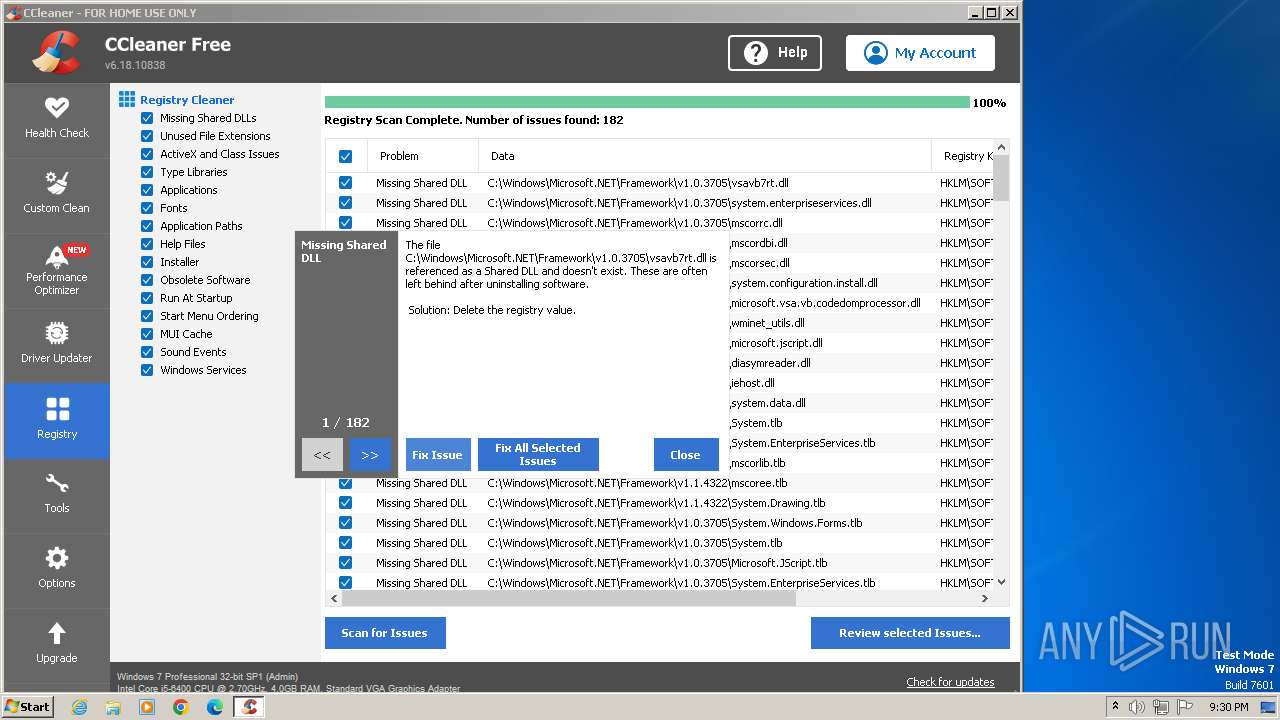Viewport: 1280px width, 720px height.
Task: Select row with System.Windows.Forms.tlb
Action: tap(660, 523)
